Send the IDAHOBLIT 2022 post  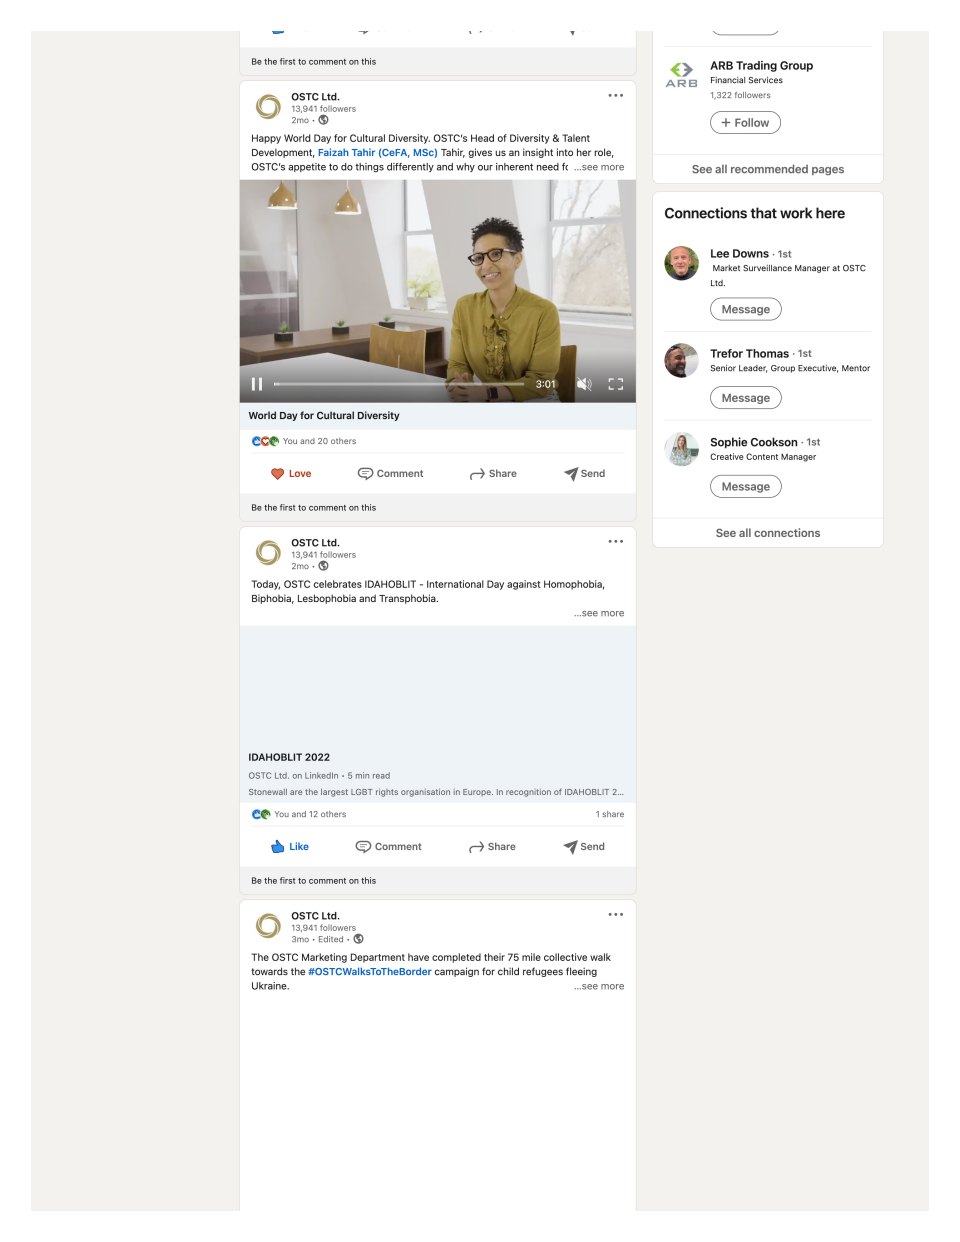tap(584, 847)
